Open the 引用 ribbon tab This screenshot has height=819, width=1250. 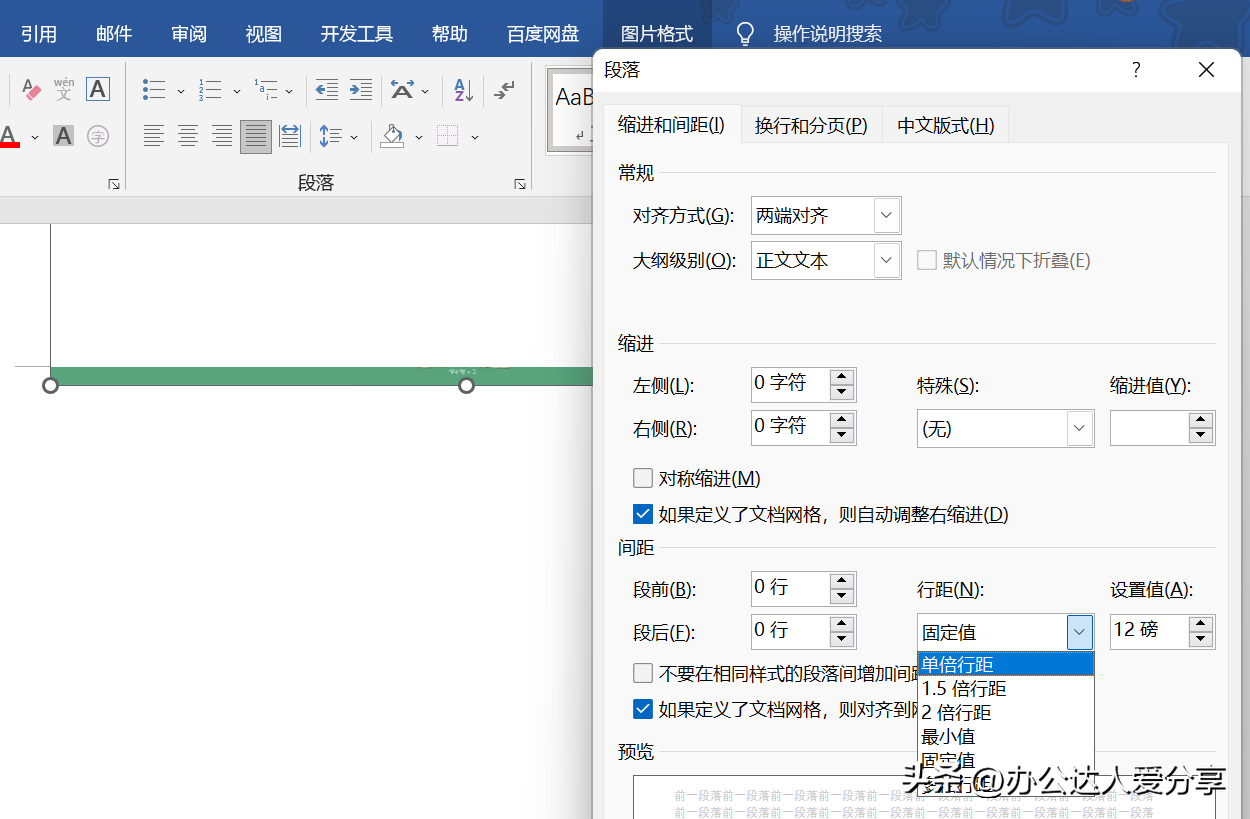tap(39, 34)
